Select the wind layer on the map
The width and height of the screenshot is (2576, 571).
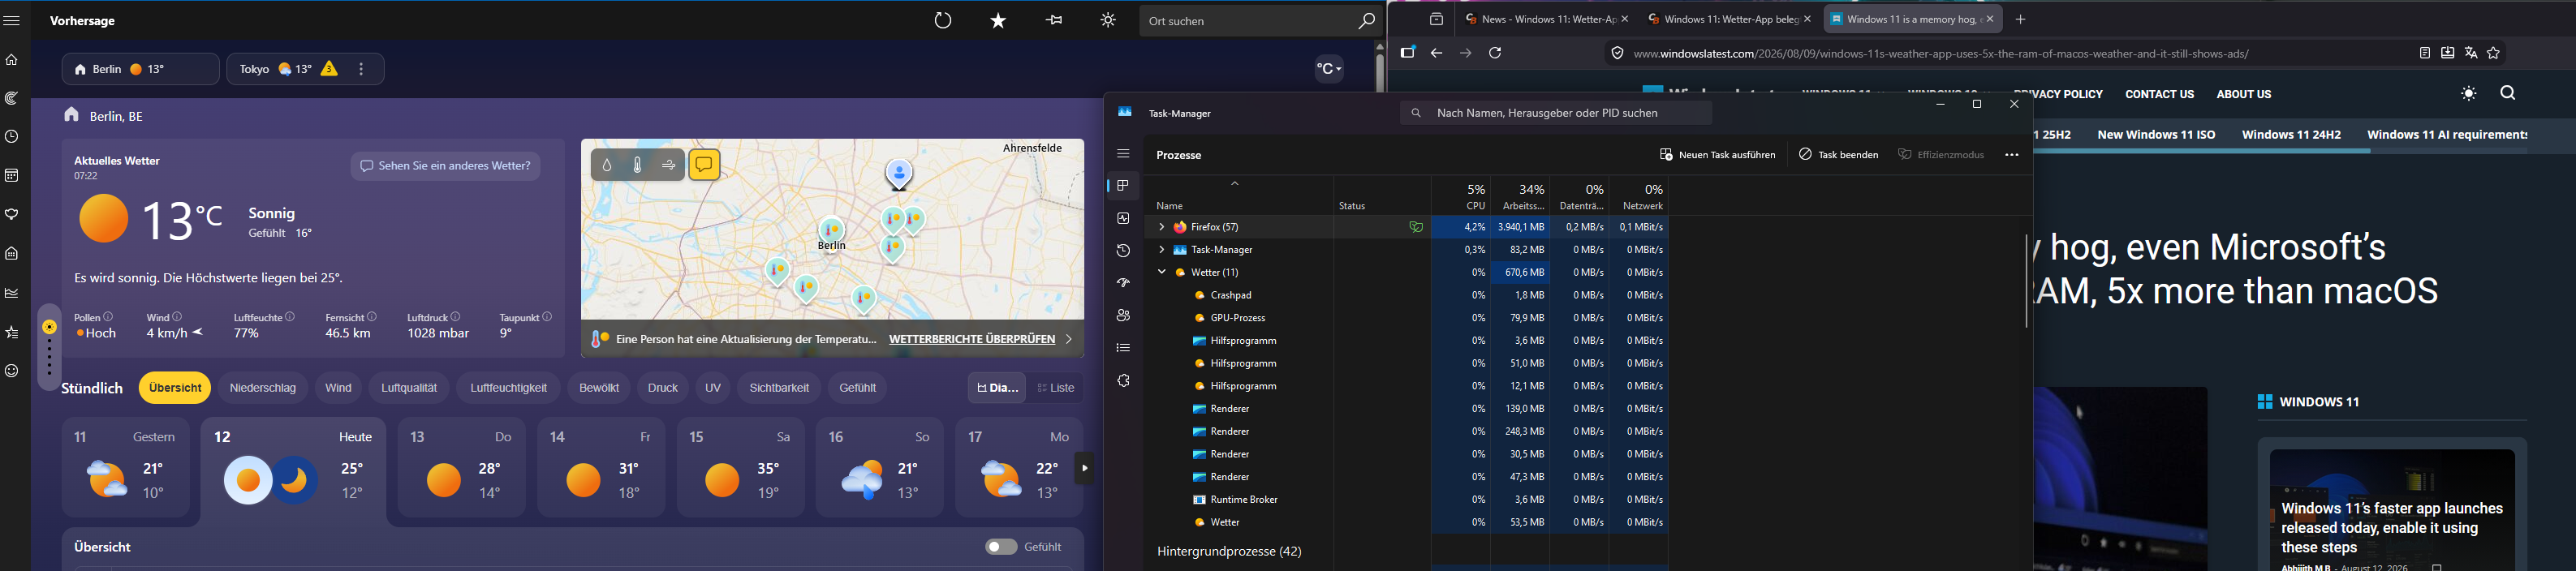(669, 165)
